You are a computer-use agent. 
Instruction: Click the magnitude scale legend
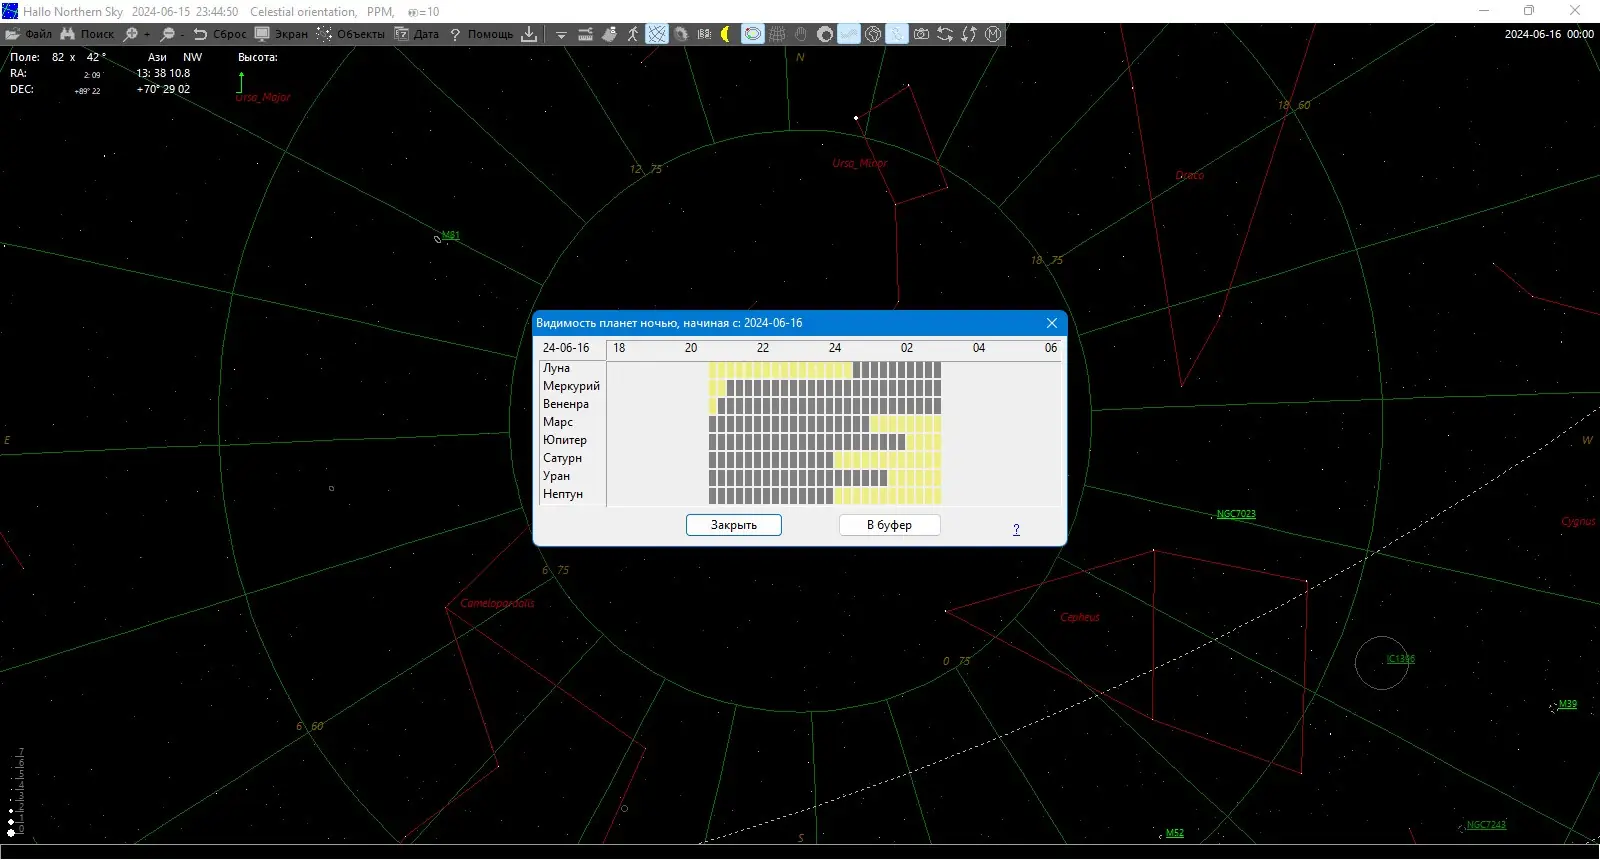[x=15, y=791]
